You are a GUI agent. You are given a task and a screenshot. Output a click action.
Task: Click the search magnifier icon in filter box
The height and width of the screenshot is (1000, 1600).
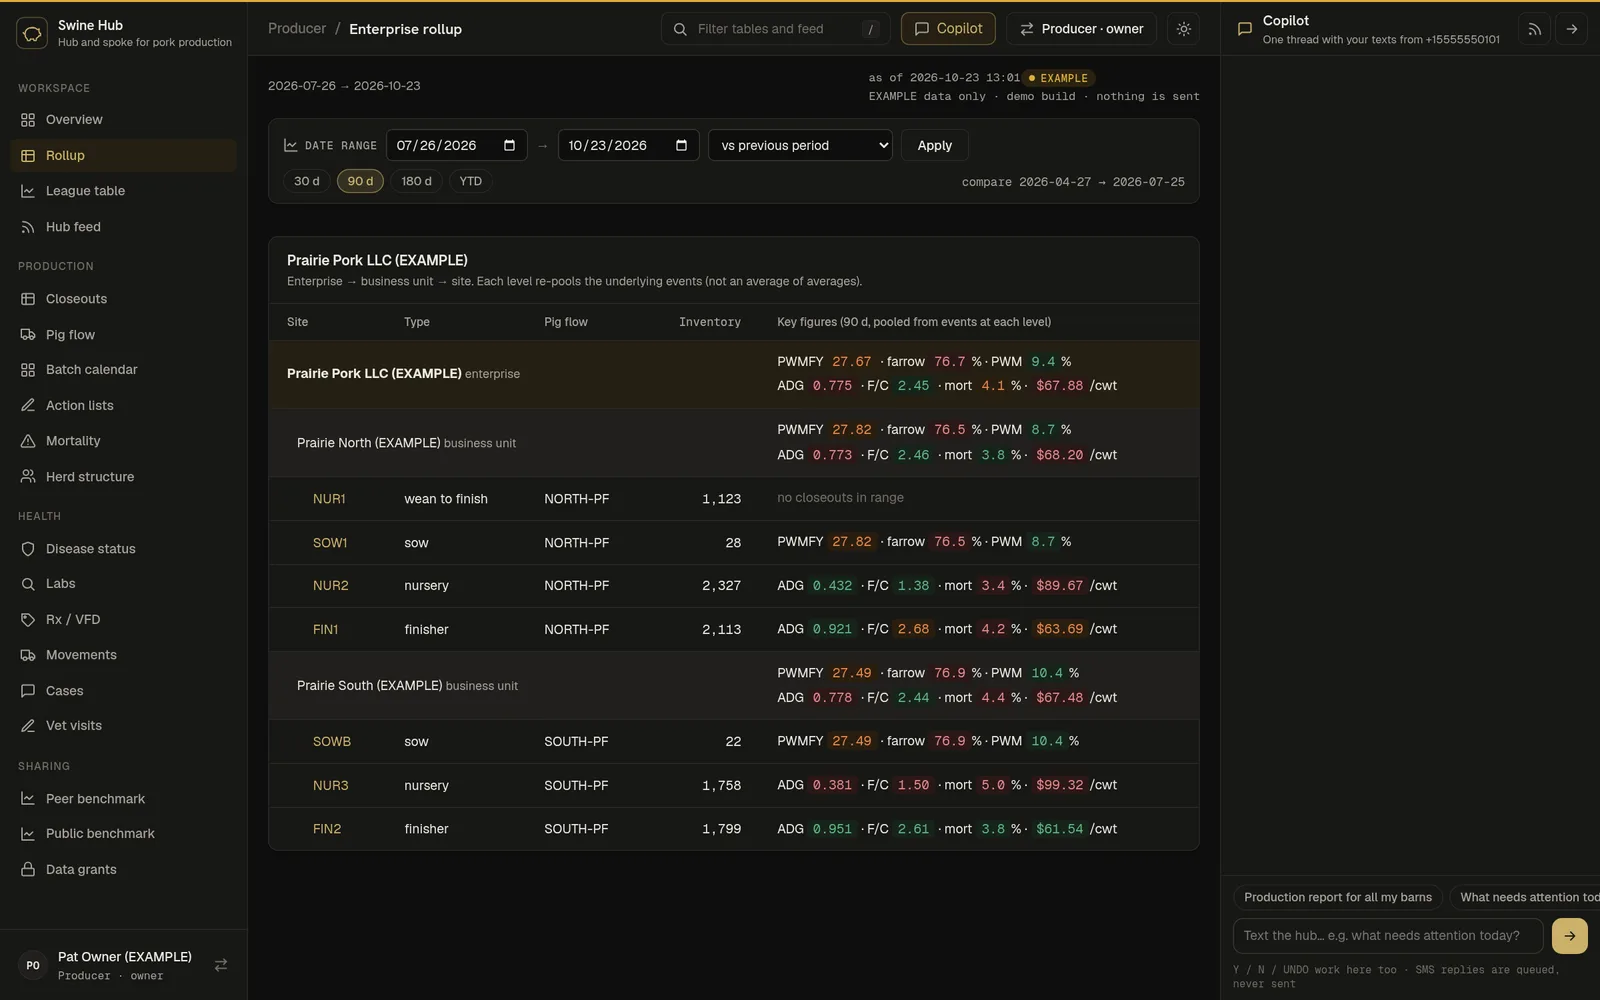(x=680, y=29)
